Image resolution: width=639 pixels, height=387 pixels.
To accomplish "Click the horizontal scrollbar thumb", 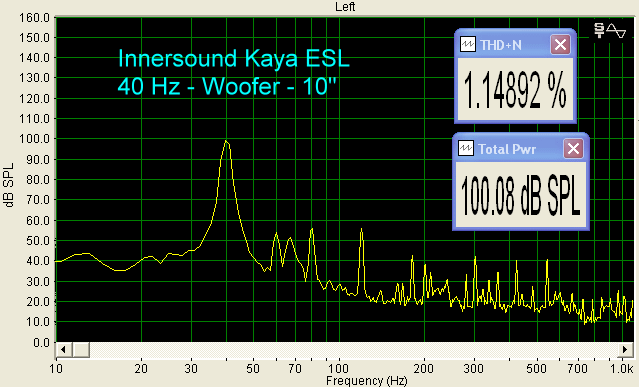I will 81,350.
